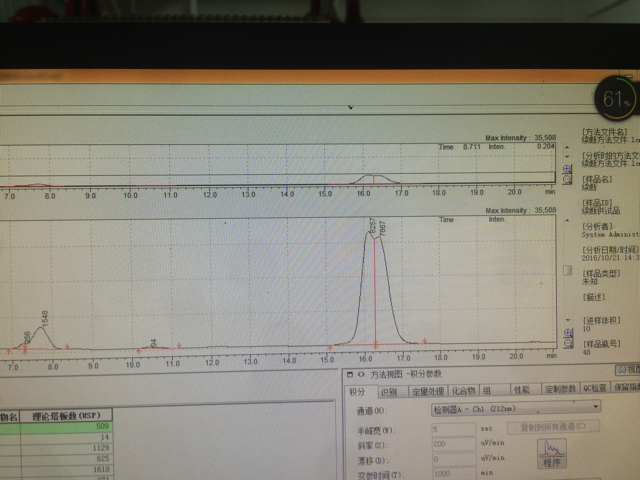The height and width of the screenshot is (480, 640).
Task: Click the window icon beside 方法视图 title
Action: pos(350,374)
